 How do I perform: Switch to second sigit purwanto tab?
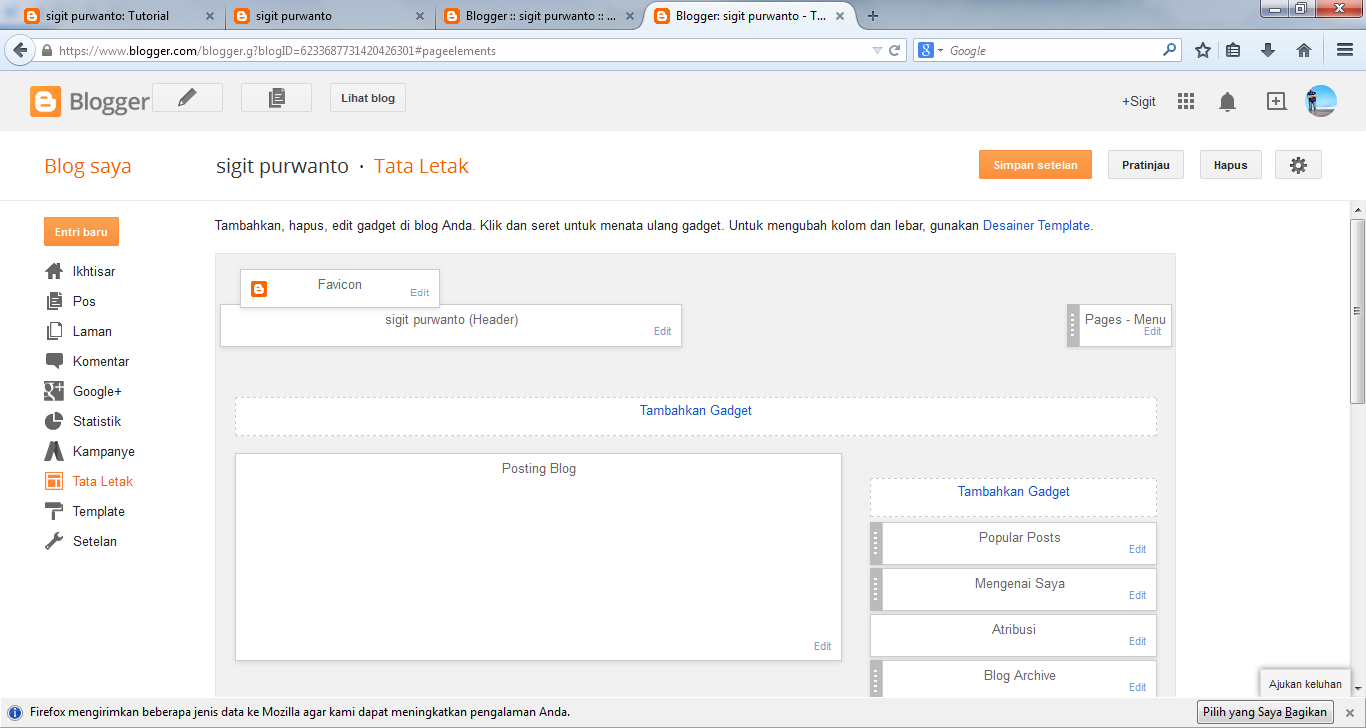pyautogui.click(x=328, y=16)
